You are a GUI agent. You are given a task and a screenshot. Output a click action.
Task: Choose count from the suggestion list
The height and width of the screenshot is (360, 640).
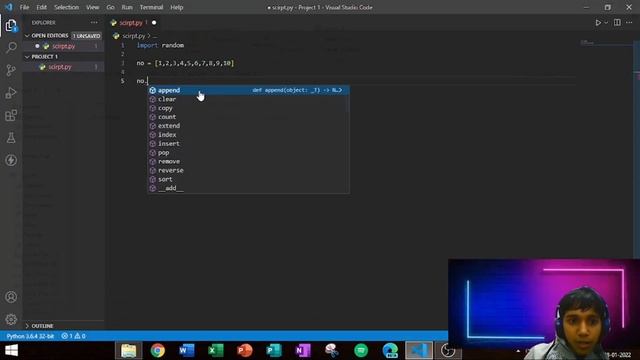click(248, 117)
